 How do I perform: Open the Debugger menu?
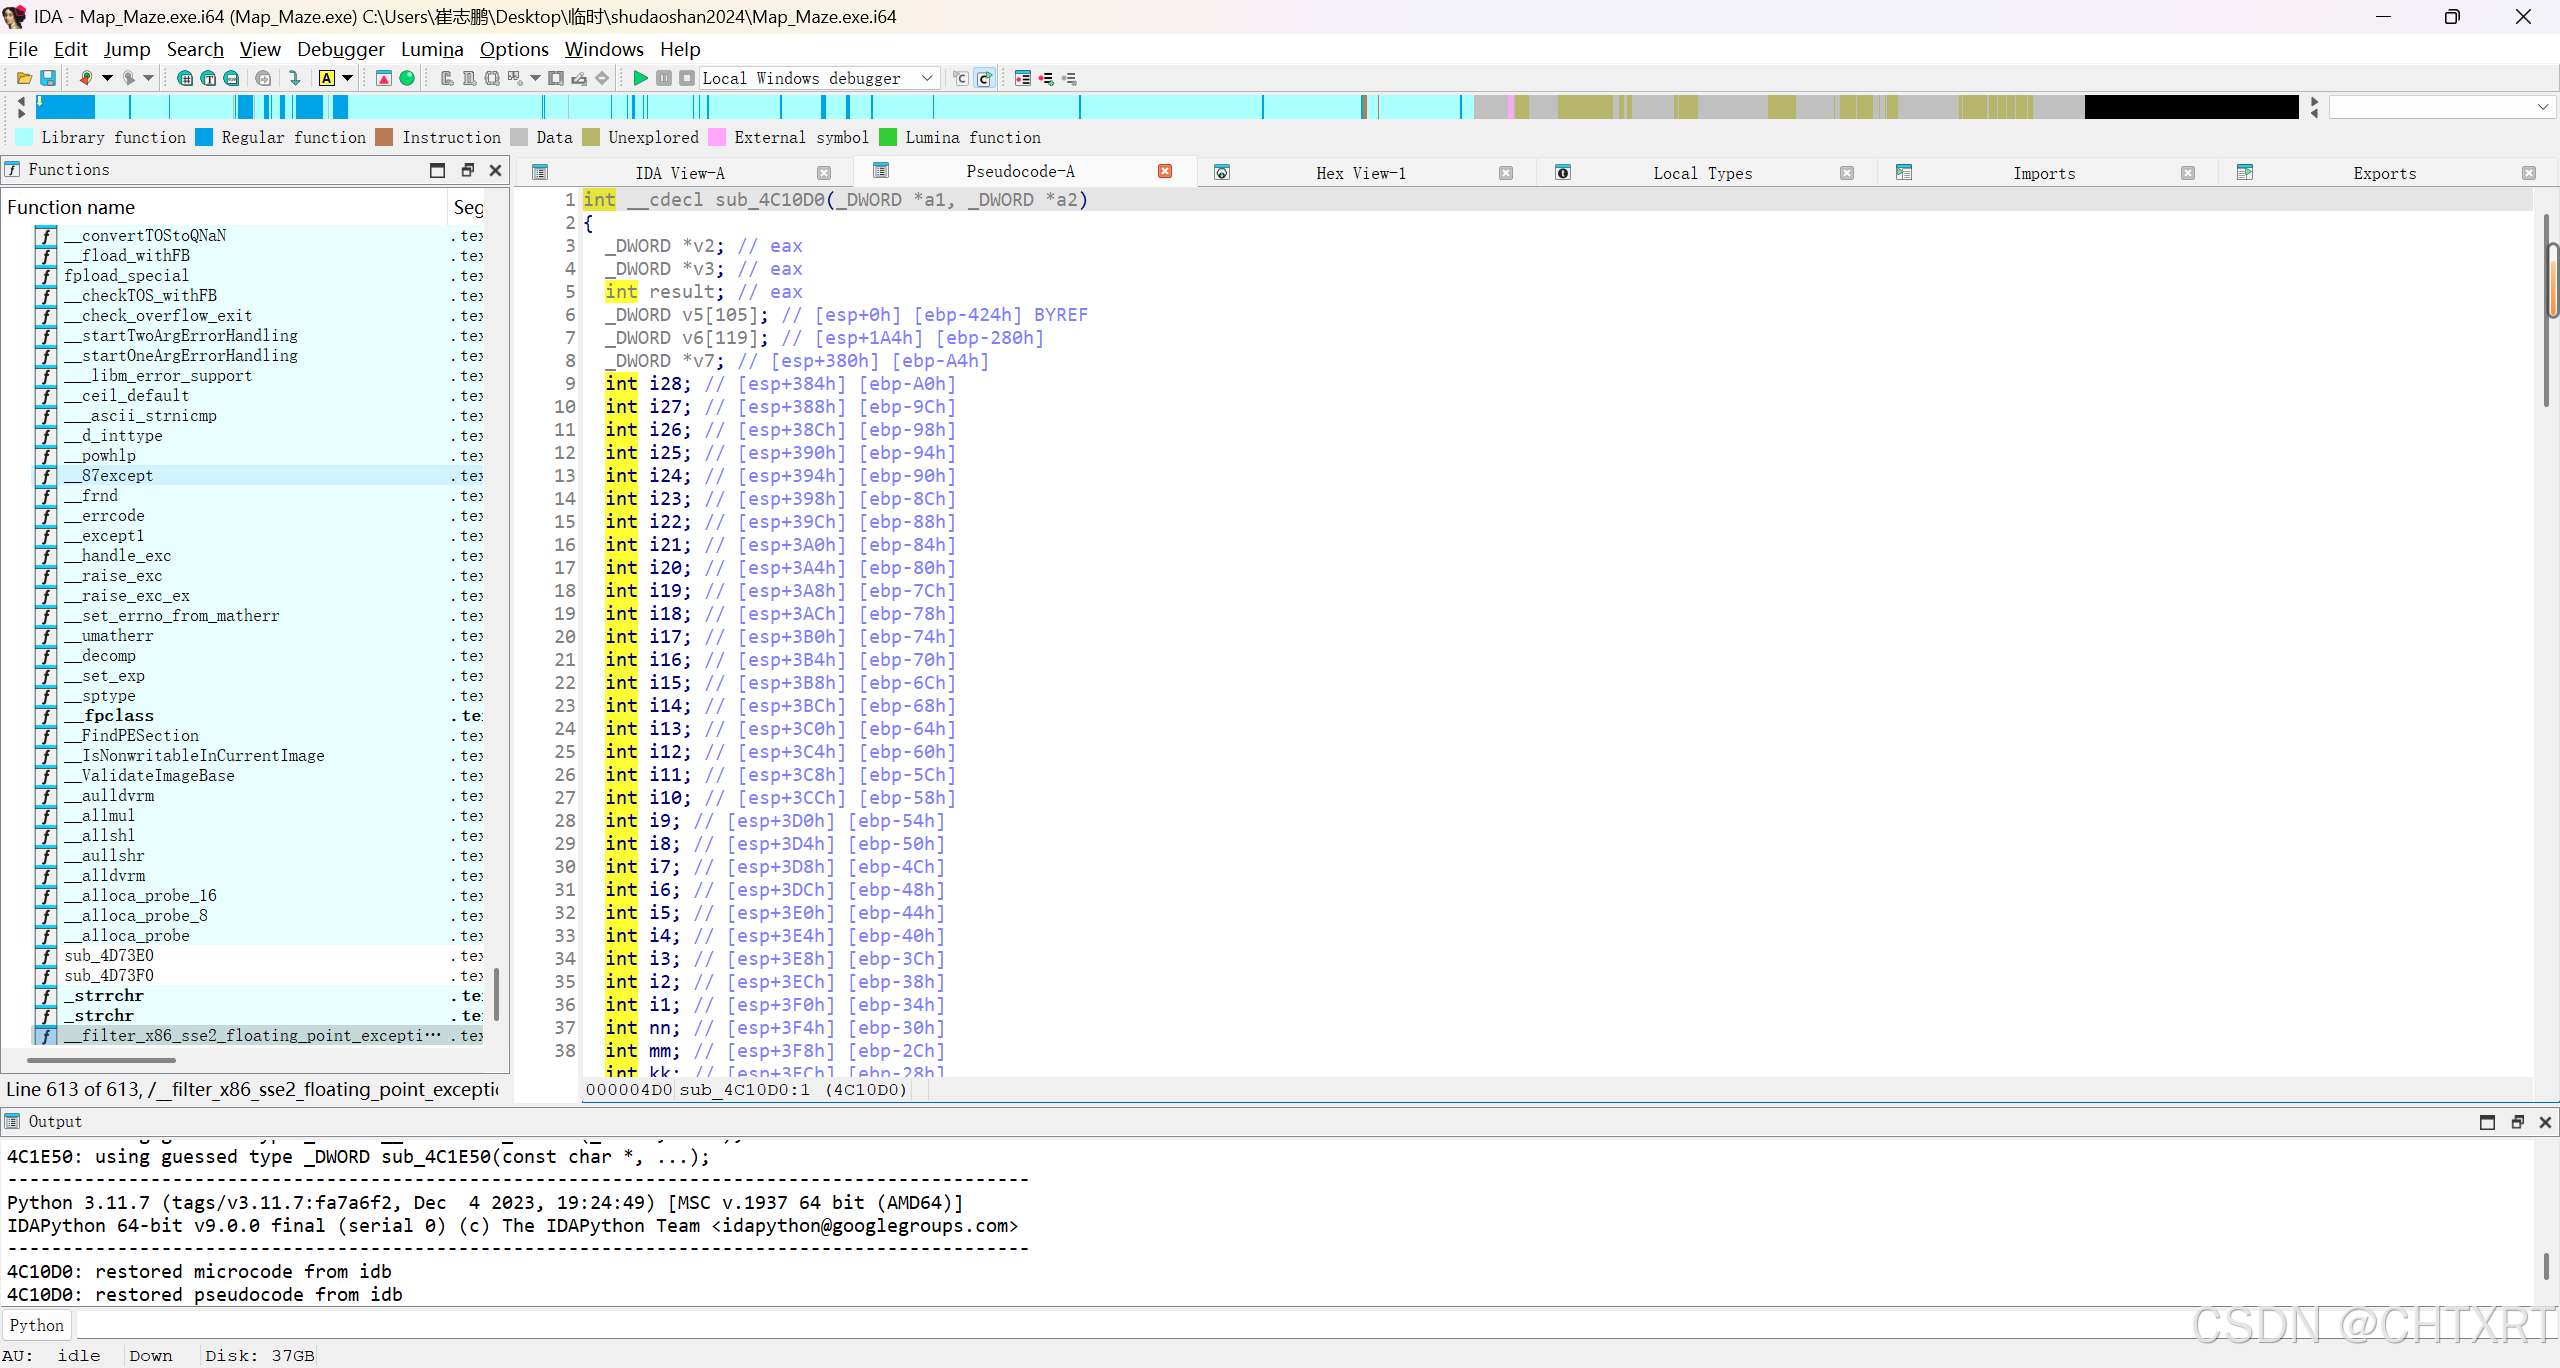click(x=341, y=49)
